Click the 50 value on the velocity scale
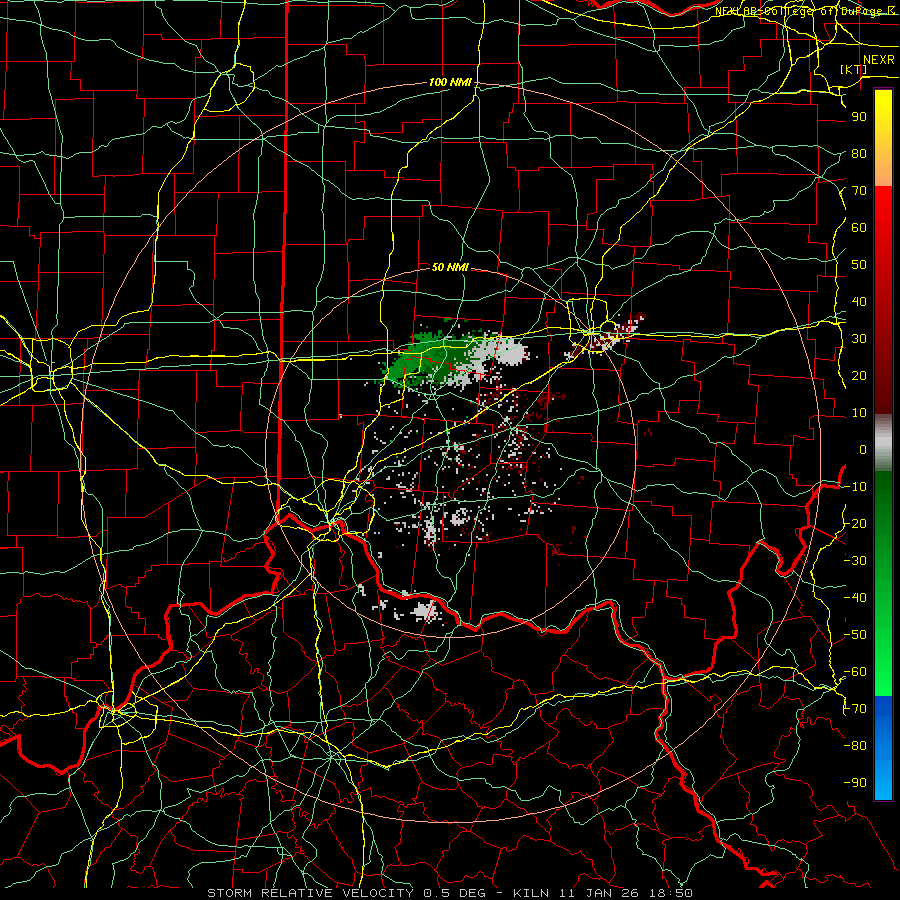 coord(859,265)
